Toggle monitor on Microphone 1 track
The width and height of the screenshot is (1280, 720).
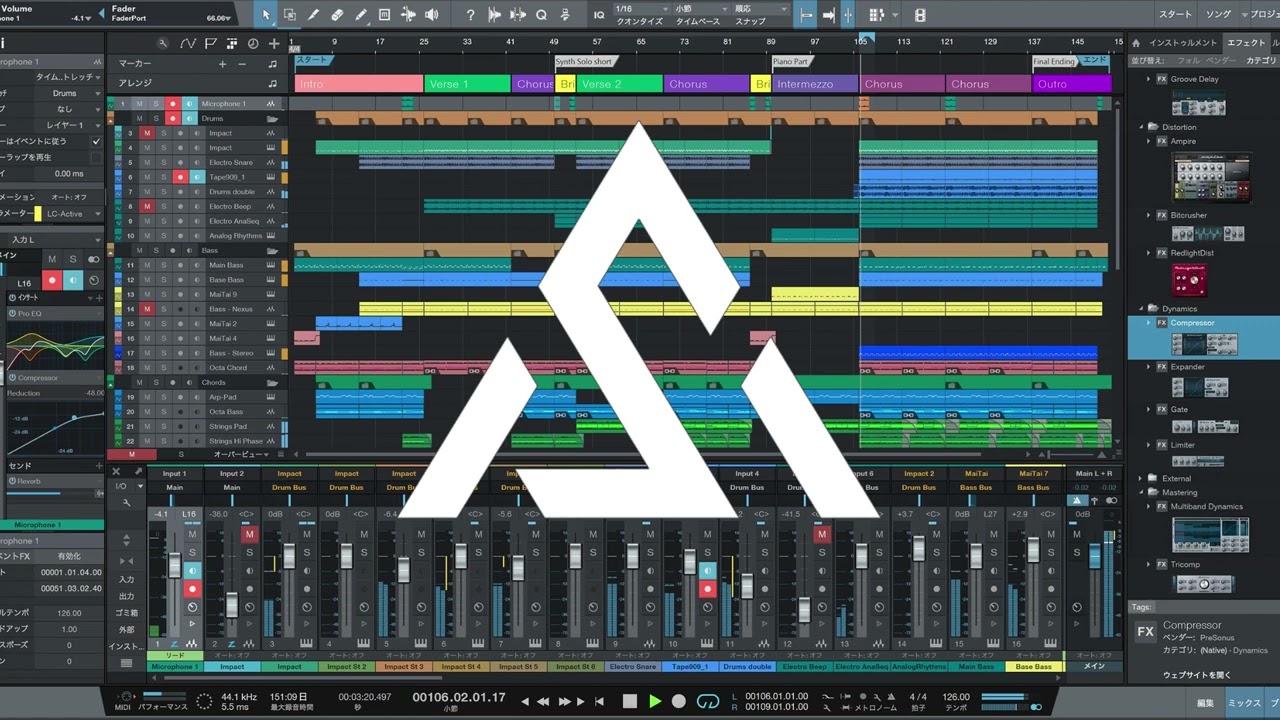(189, 104)
